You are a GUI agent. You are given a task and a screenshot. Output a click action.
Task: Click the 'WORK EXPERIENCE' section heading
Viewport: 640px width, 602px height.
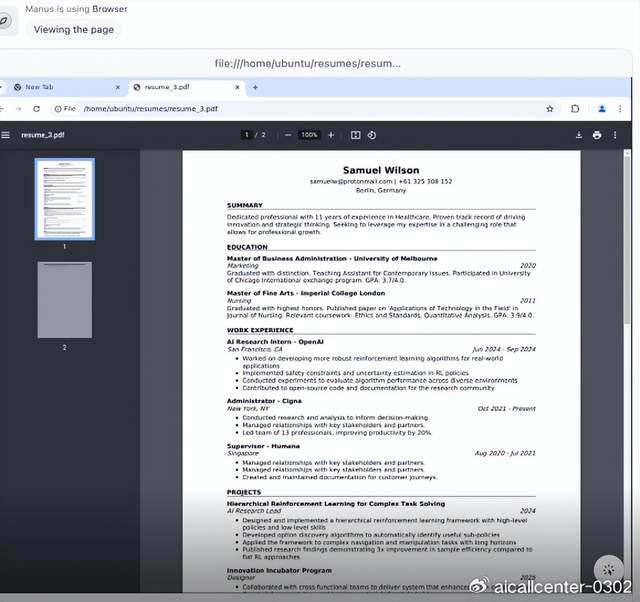(260, 330)
